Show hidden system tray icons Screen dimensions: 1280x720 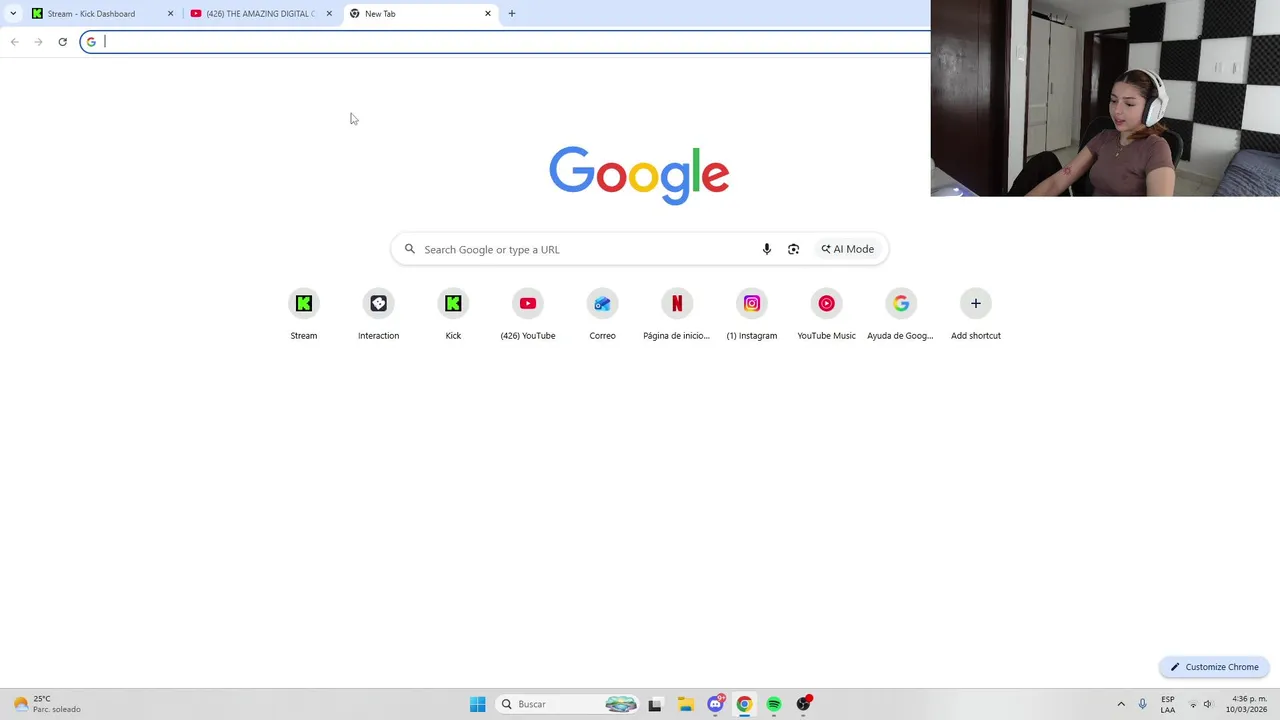(1121, 704)
